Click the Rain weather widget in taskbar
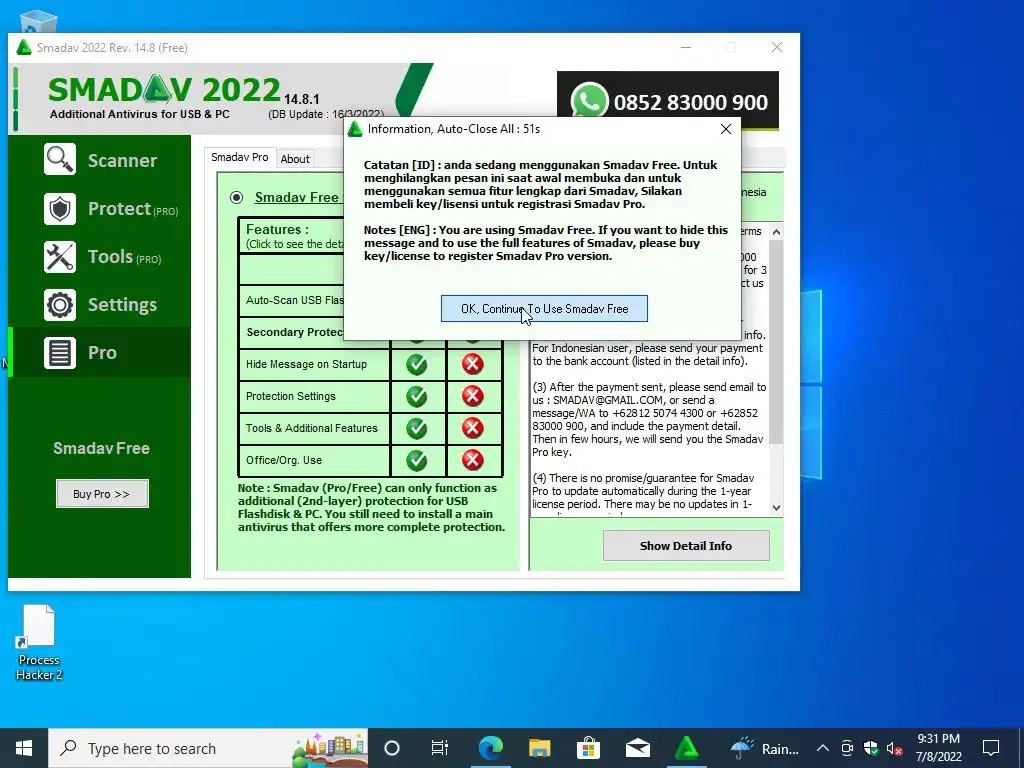 point(764,748)
